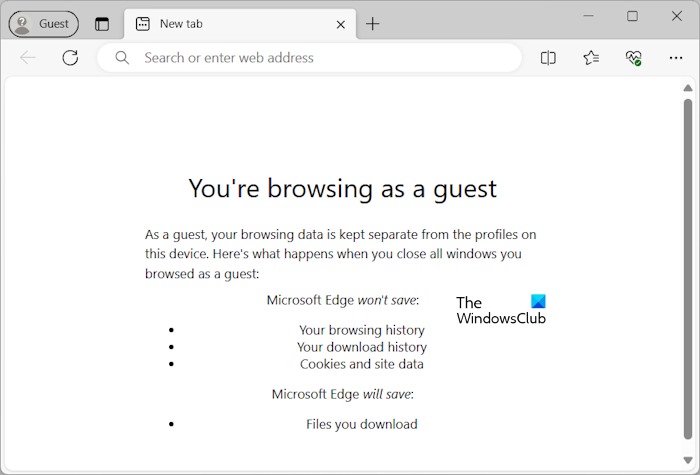The height and width of the screenshot is (475, 700).
Task: Enable split screen view
Action: click(548, 58)
